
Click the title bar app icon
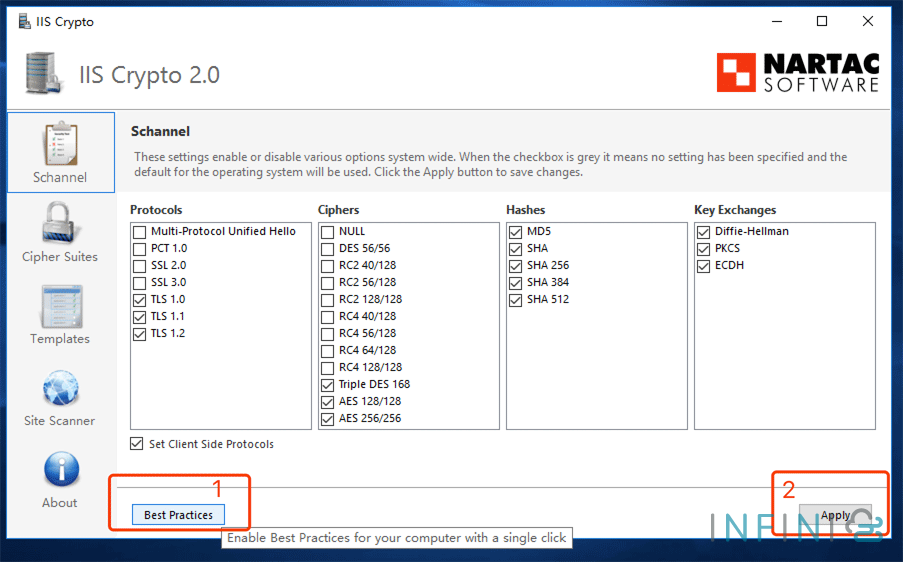tap(24, 22)
